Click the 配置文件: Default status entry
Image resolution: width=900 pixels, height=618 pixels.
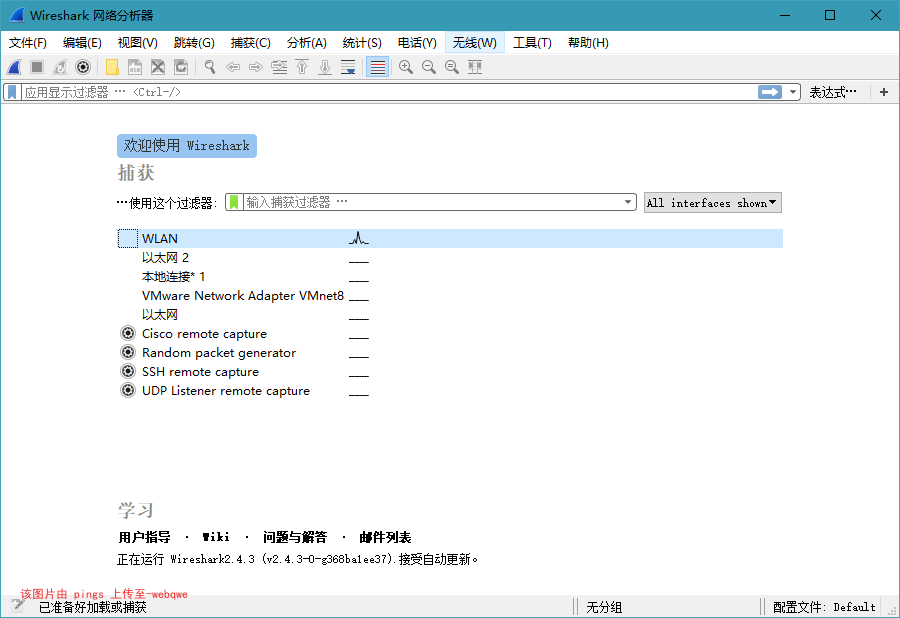824,607
